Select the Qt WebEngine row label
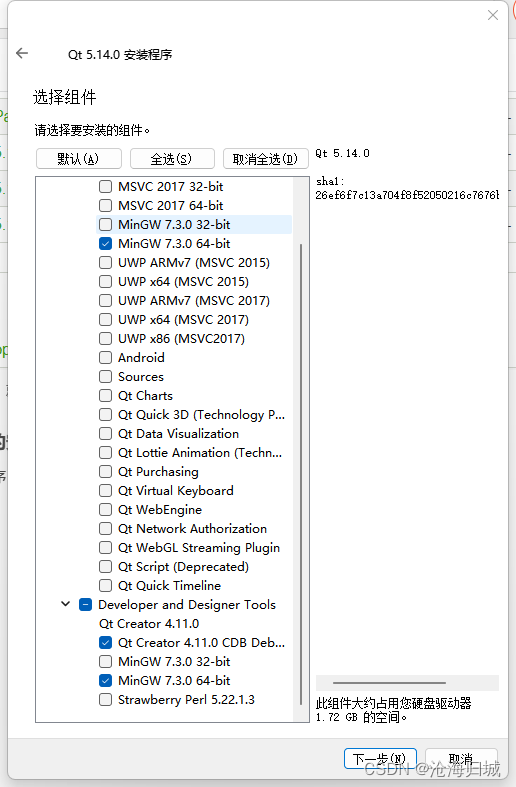 (x=160, y=510)
